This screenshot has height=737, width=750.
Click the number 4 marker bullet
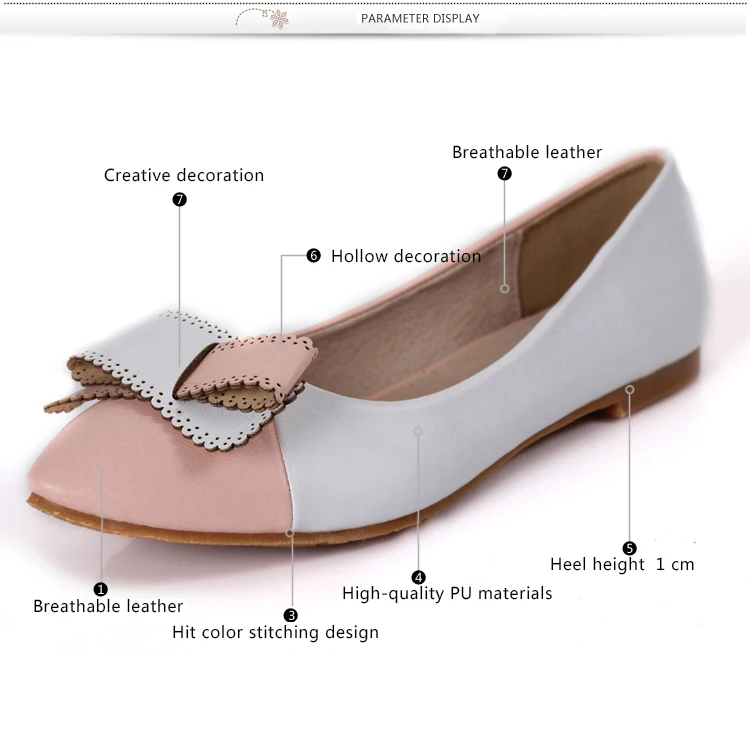pos(418,577)
